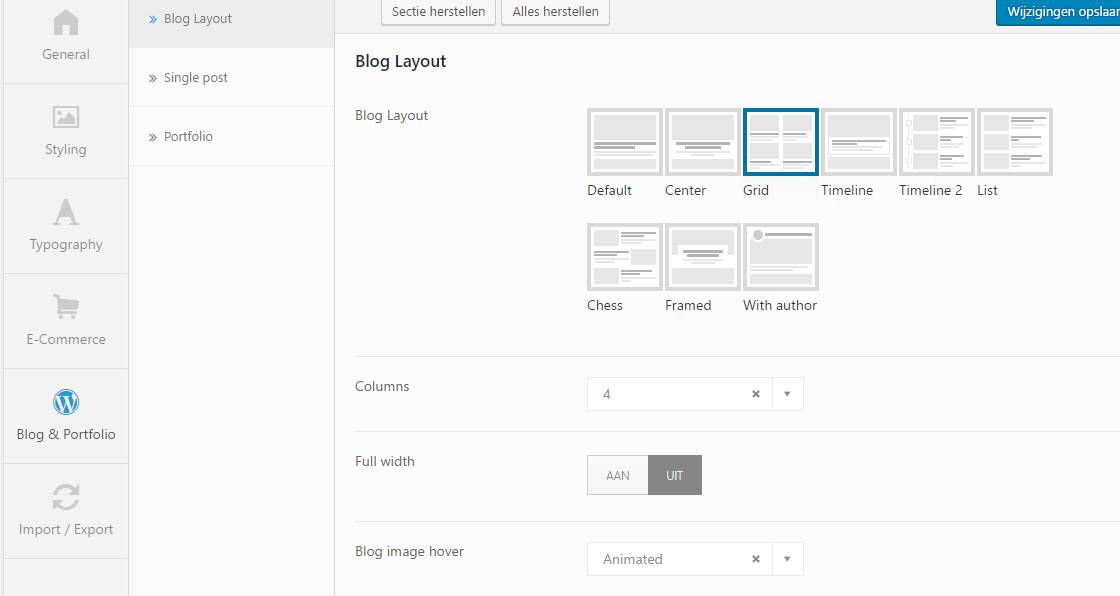Open the Typography settings section
Image resolution: width=1120 pixels, height=596 pixels.
click(x=66, y=226)
